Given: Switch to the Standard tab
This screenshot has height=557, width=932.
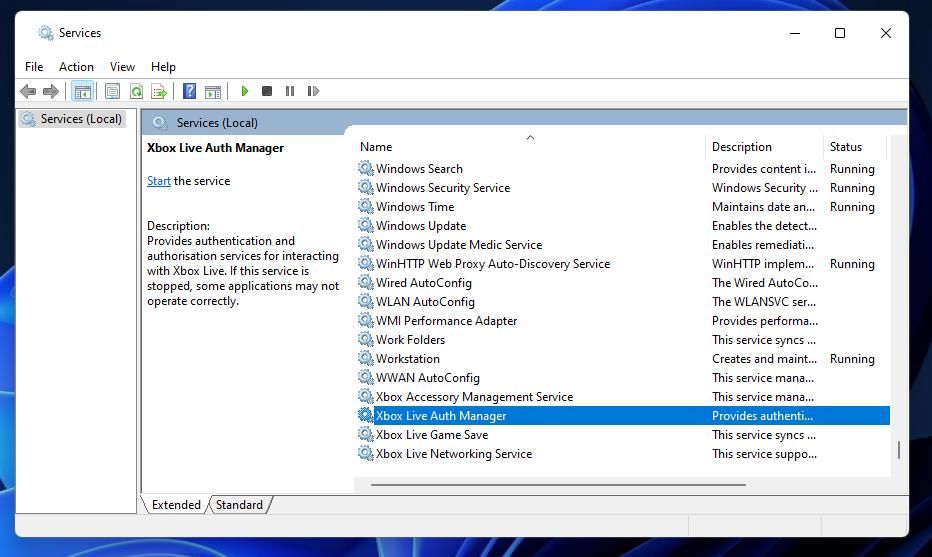Looking at the screenshot, I should click(x=239, y=505).
